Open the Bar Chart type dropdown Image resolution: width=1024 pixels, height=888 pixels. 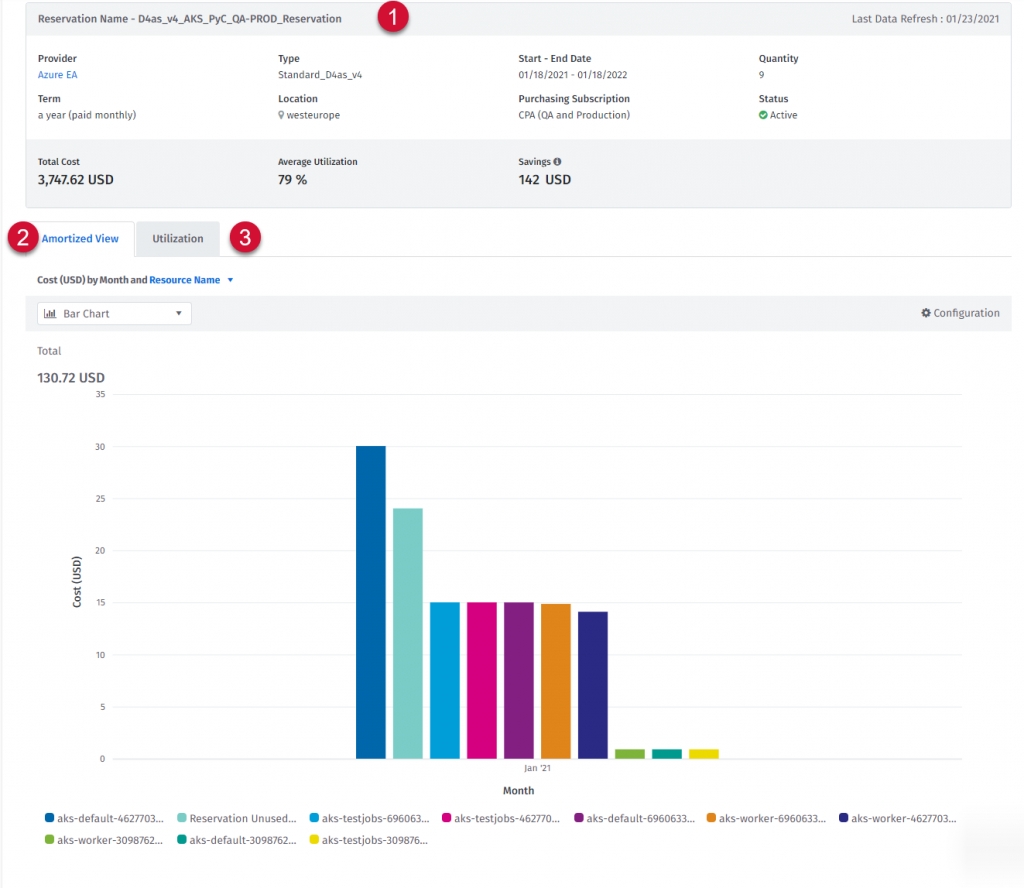114,314
